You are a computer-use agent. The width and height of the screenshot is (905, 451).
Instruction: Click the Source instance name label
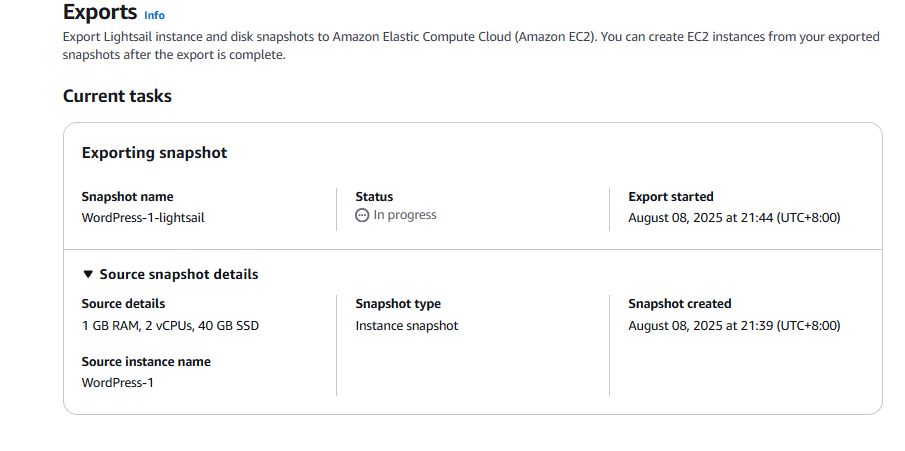tap(146, 361)
